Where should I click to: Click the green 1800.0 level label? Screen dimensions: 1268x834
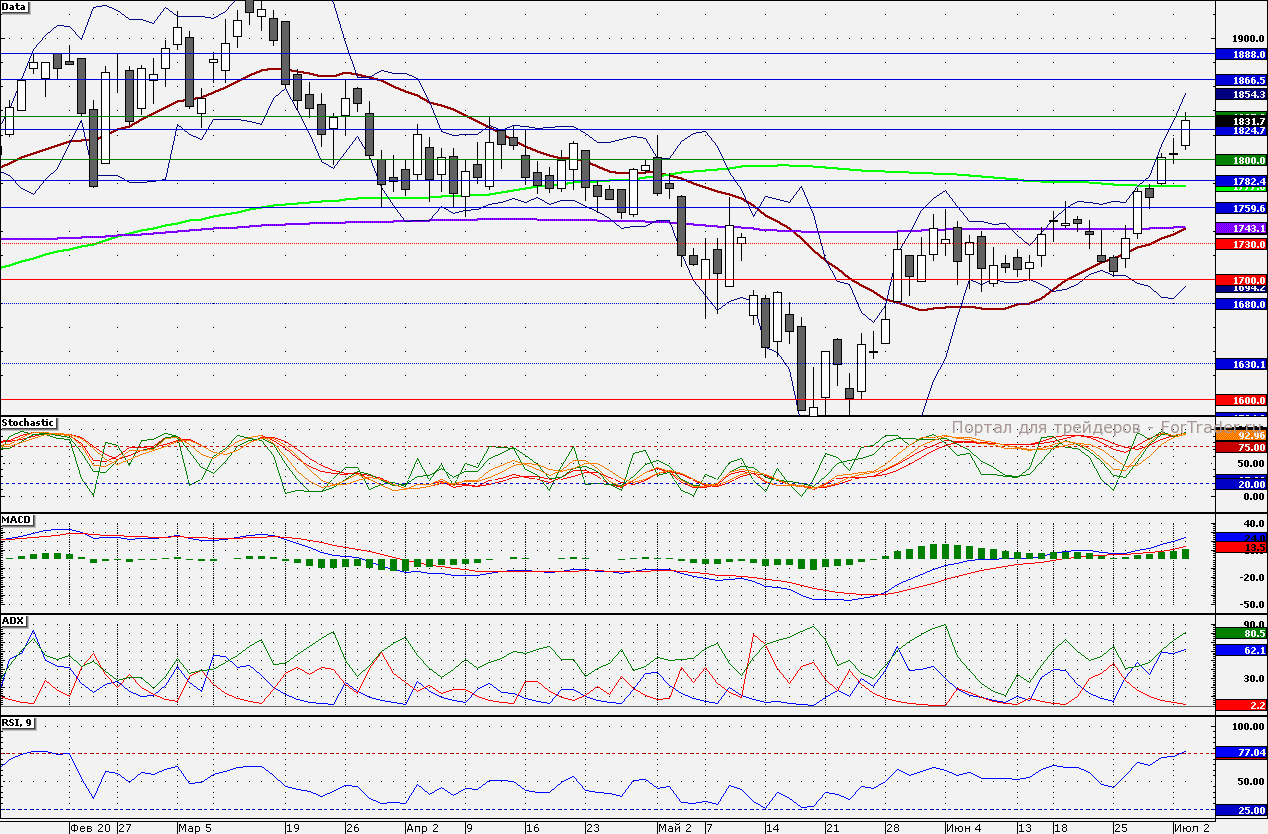1241,160
